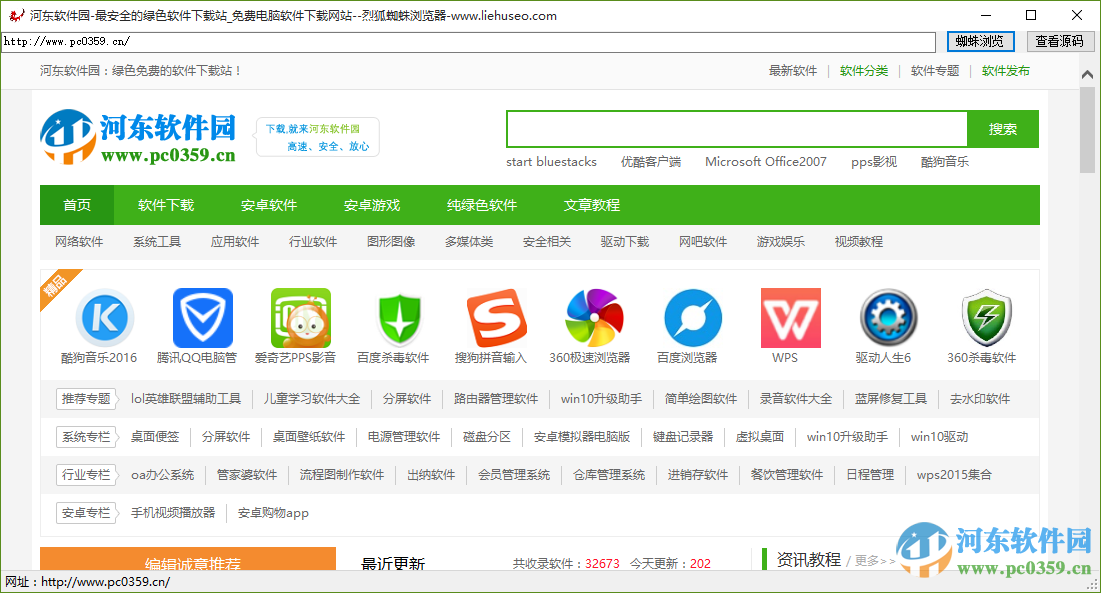Click the 驱动人生6 gear icon
Image resolution: width=1101 pixels, height=593 pixels.
(888, 318)
